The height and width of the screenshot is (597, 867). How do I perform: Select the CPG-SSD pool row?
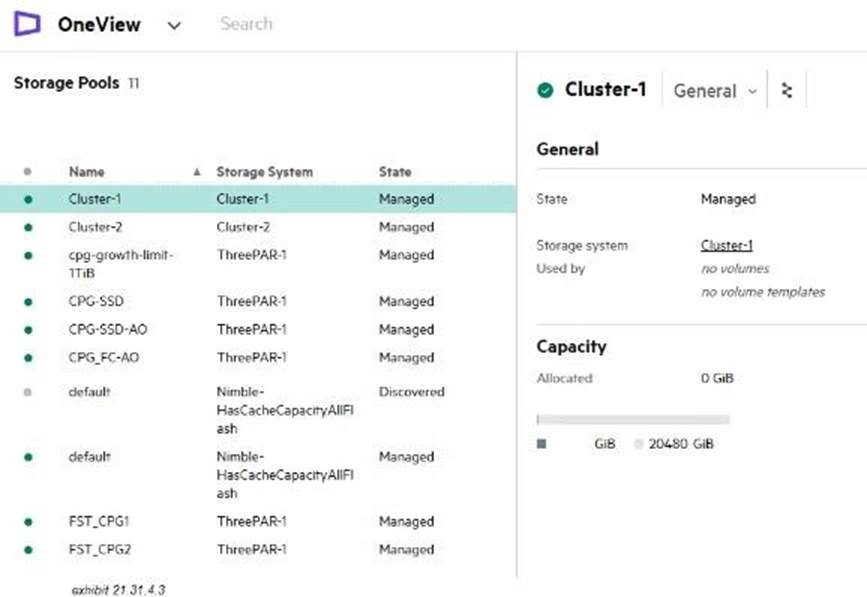[x=258, y=301]
